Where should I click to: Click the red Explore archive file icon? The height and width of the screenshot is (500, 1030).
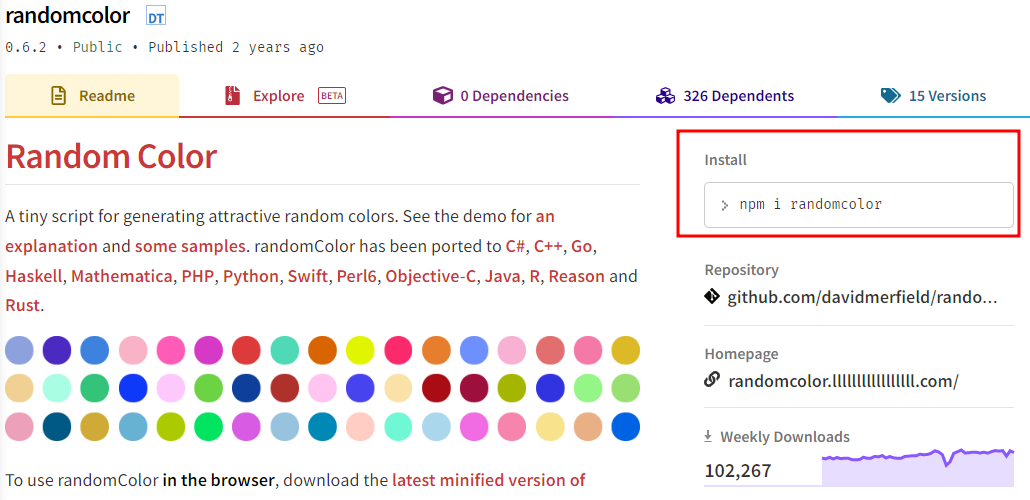(233, 96)
